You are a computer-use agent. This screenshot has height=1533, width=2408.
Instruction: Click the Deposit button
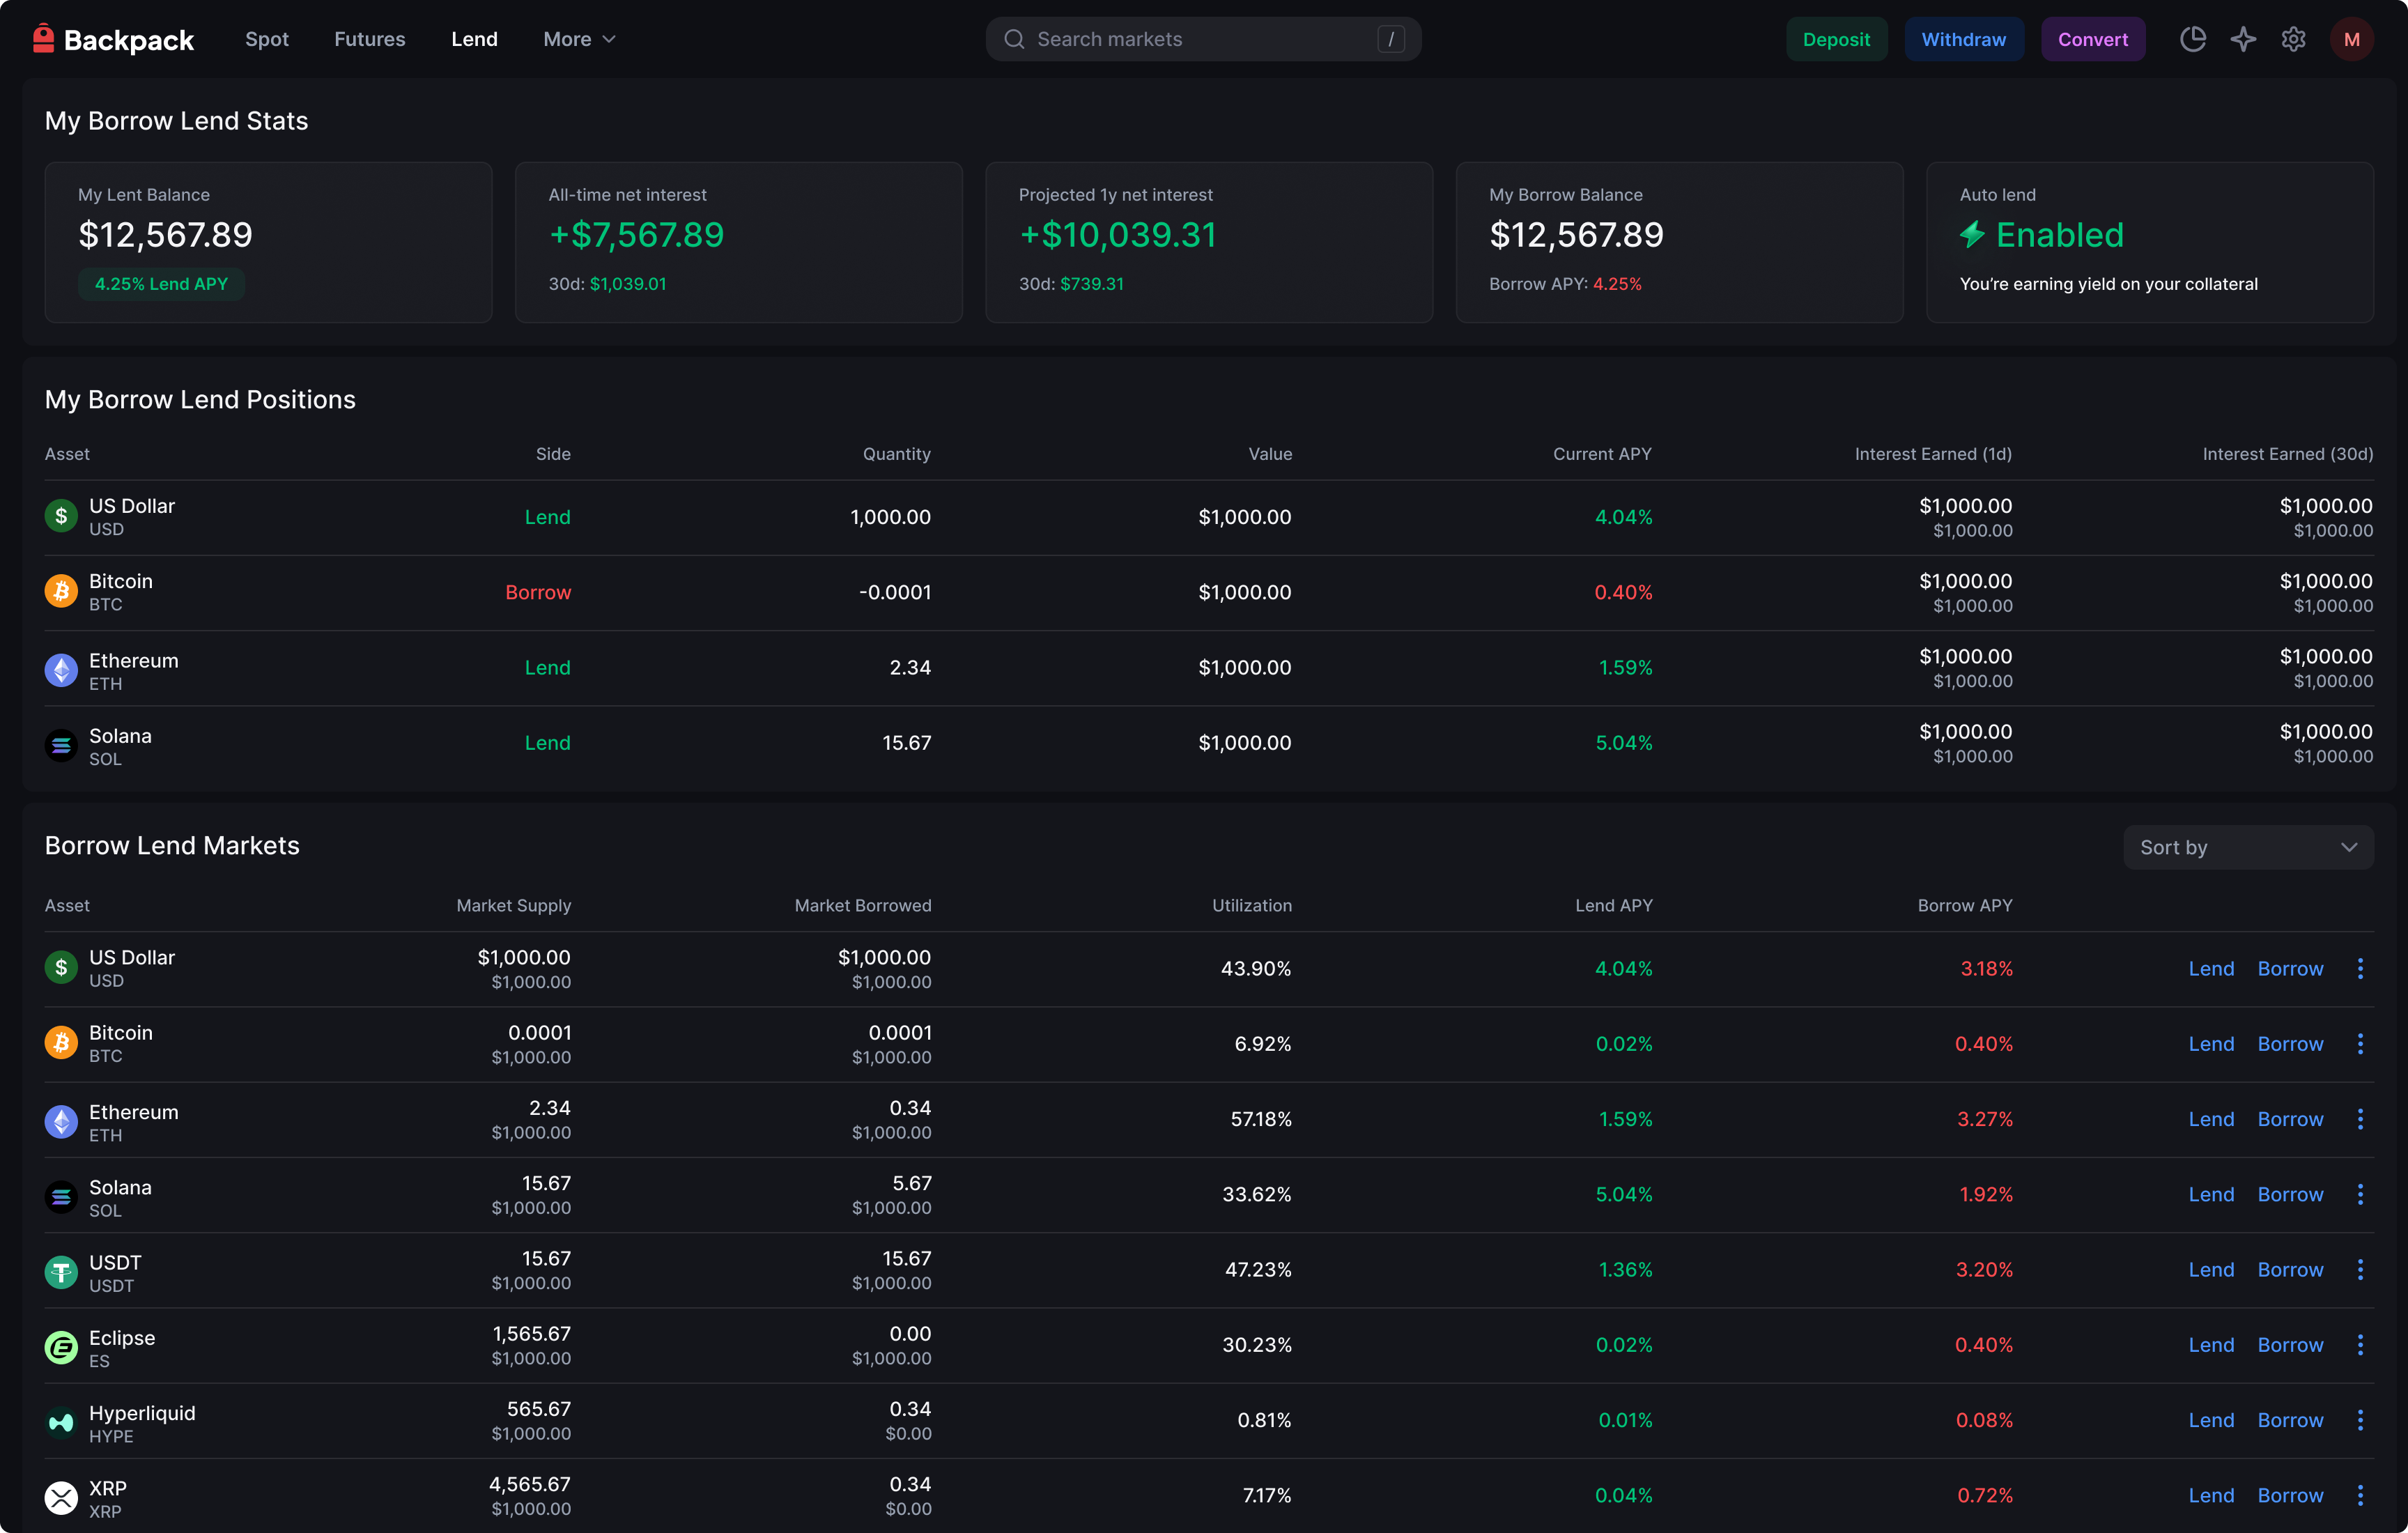pos(1836,39)
